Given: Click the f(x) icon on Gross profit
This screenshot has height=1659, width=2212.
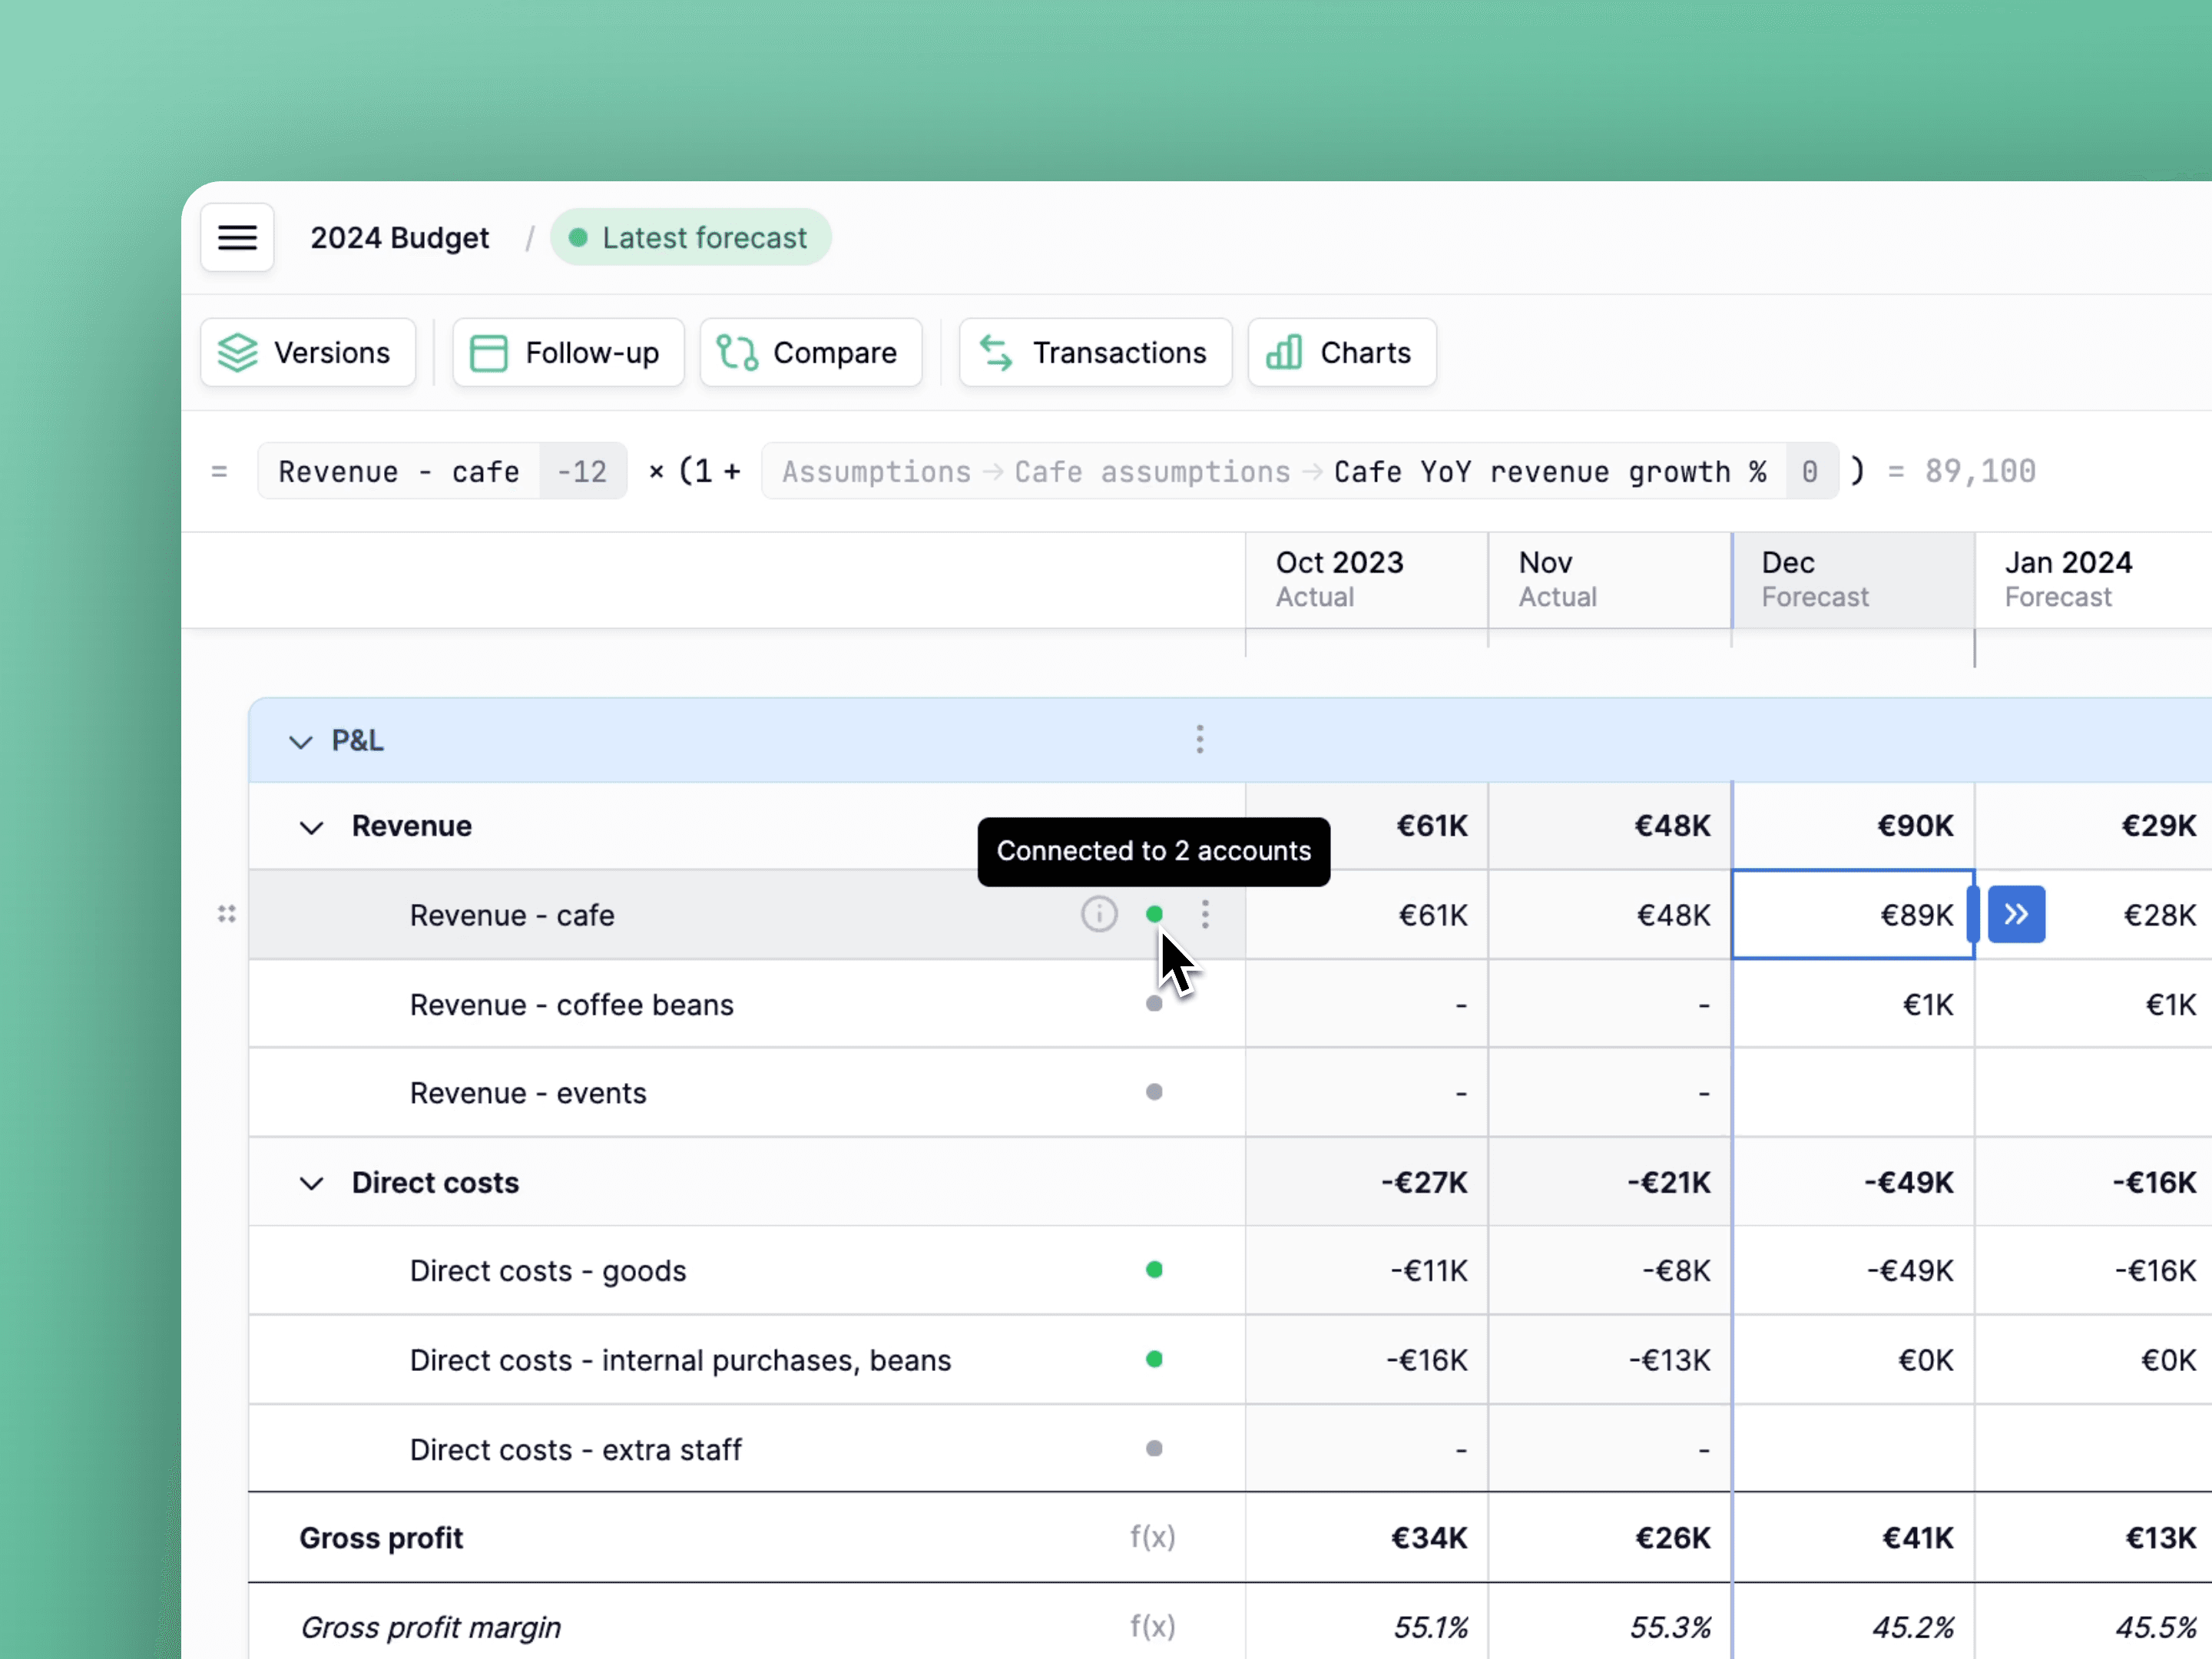Looking at the screenshot, I should click(1153, 1537).
